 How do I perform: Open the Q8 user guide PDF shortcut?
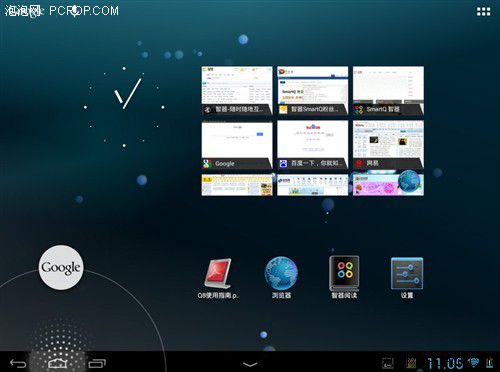coord(218,278)
